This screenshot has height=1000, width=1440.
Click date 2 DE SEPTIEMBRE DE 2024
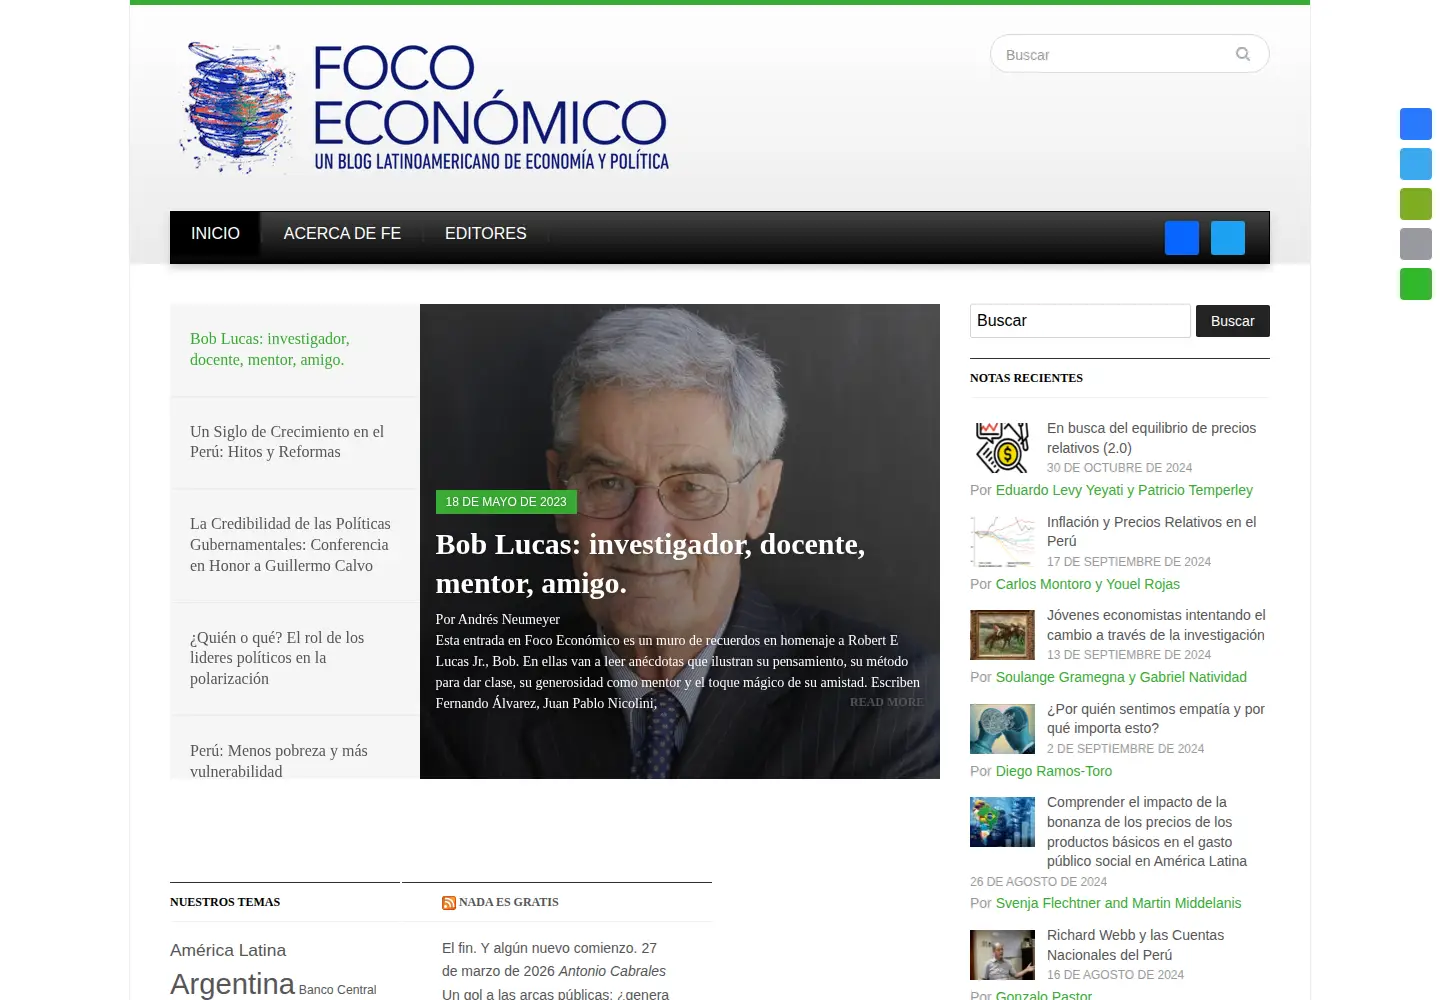click(x=1125, y=749)
